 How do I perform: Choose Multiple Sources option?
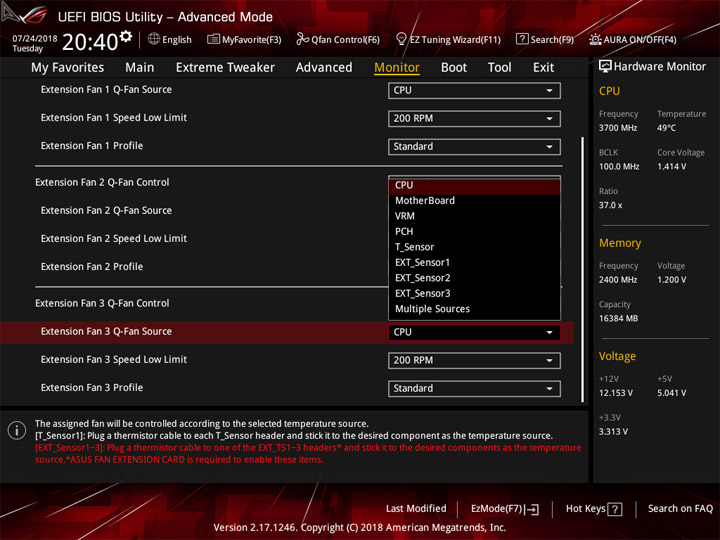coord(474,309)
